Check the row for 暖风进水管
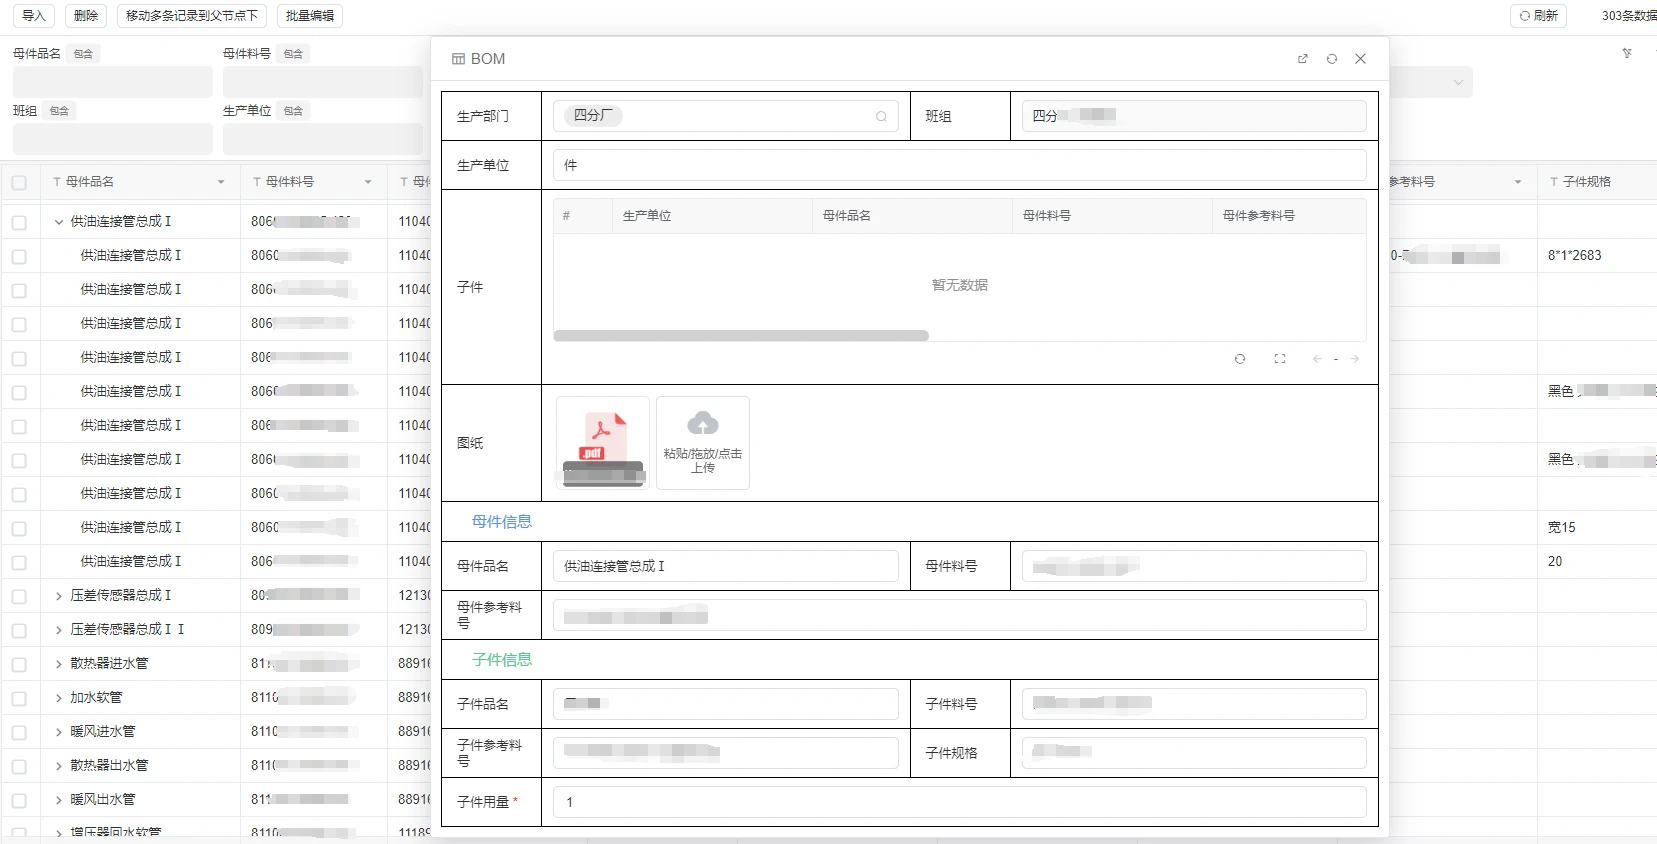Image resolution: width=1657 pixels, height=844 pixels. point(19,732)
